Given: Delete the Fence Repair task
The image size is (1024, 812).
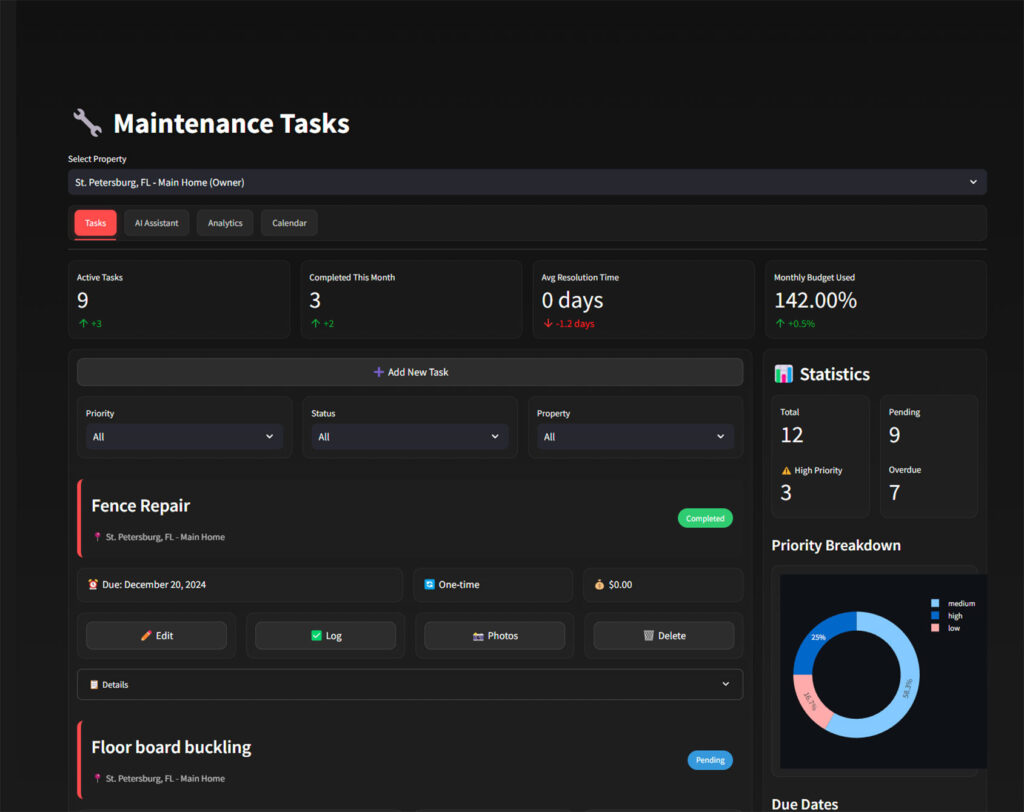Looking at the screenshot, I should click(x=663, y=636).
